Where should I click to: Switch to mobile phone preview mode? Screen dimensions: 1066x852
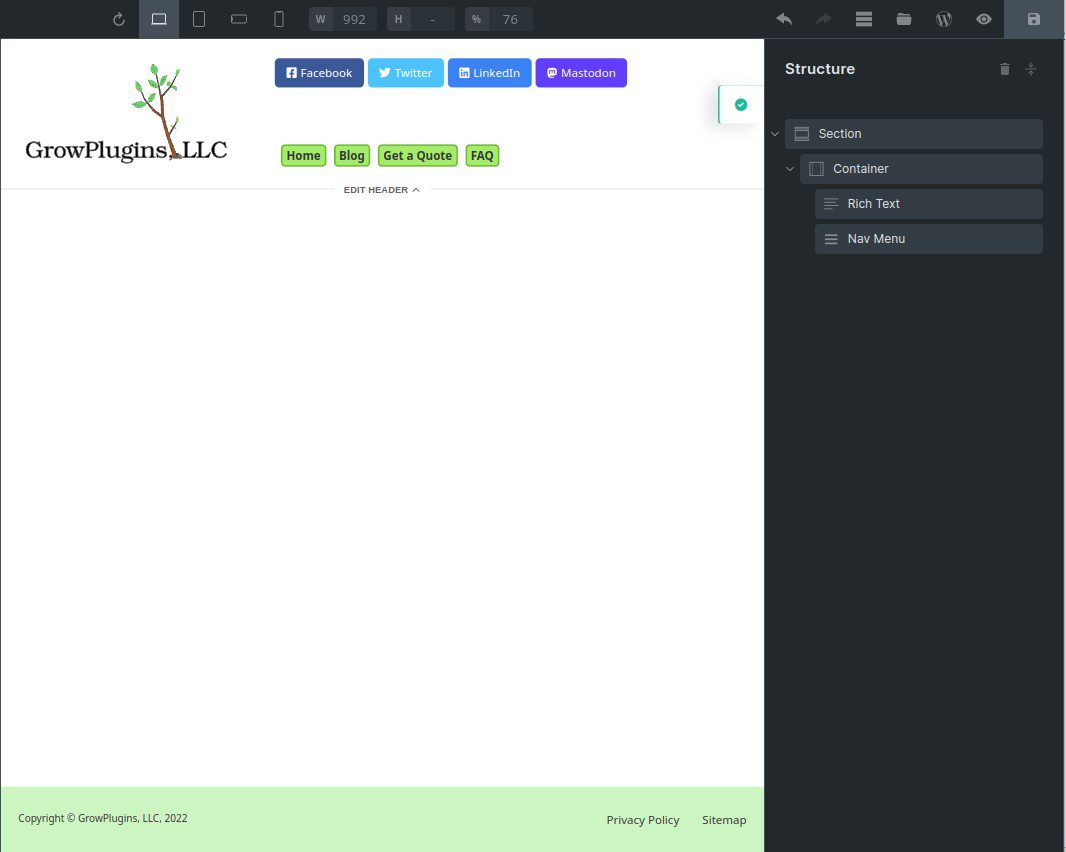pyautogui.click(x=279, y=18)
